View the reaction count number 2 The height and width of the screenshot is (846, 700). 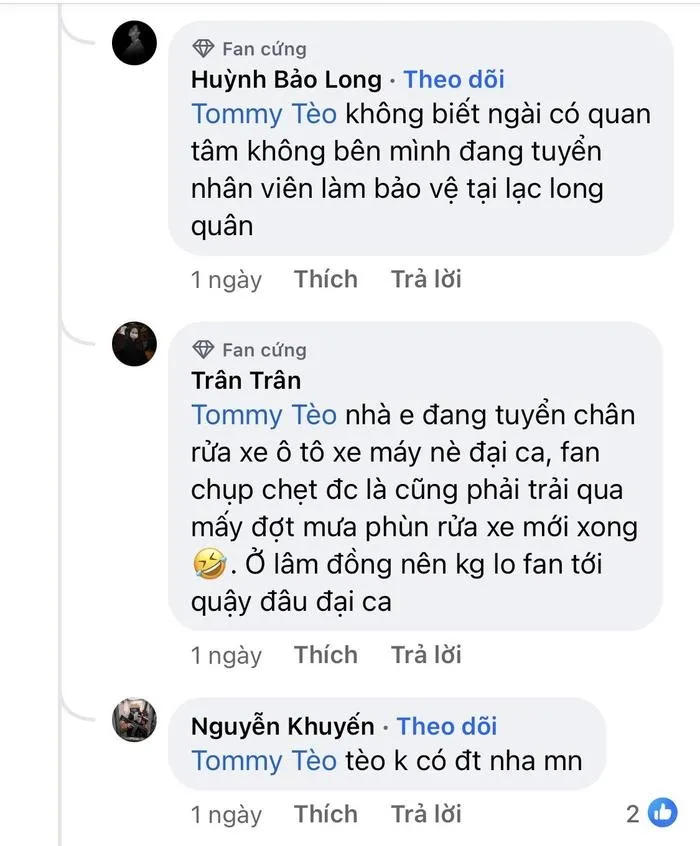point(634,814)
